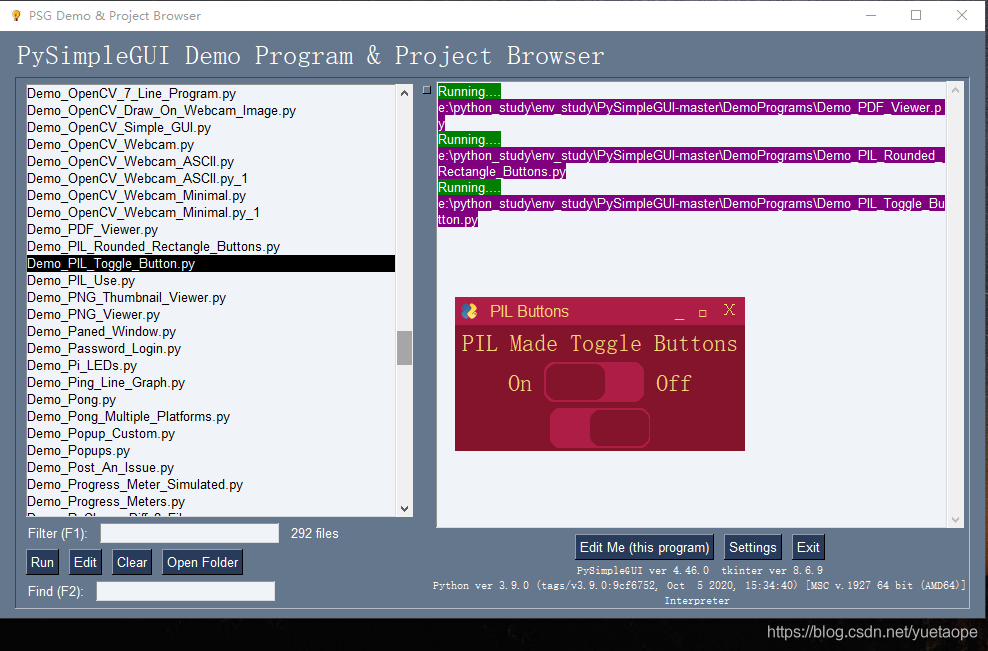Viewport: 988px width, 651px height.
Task: Click the output pane scroll-up arrow
Action: click(955, 90)
